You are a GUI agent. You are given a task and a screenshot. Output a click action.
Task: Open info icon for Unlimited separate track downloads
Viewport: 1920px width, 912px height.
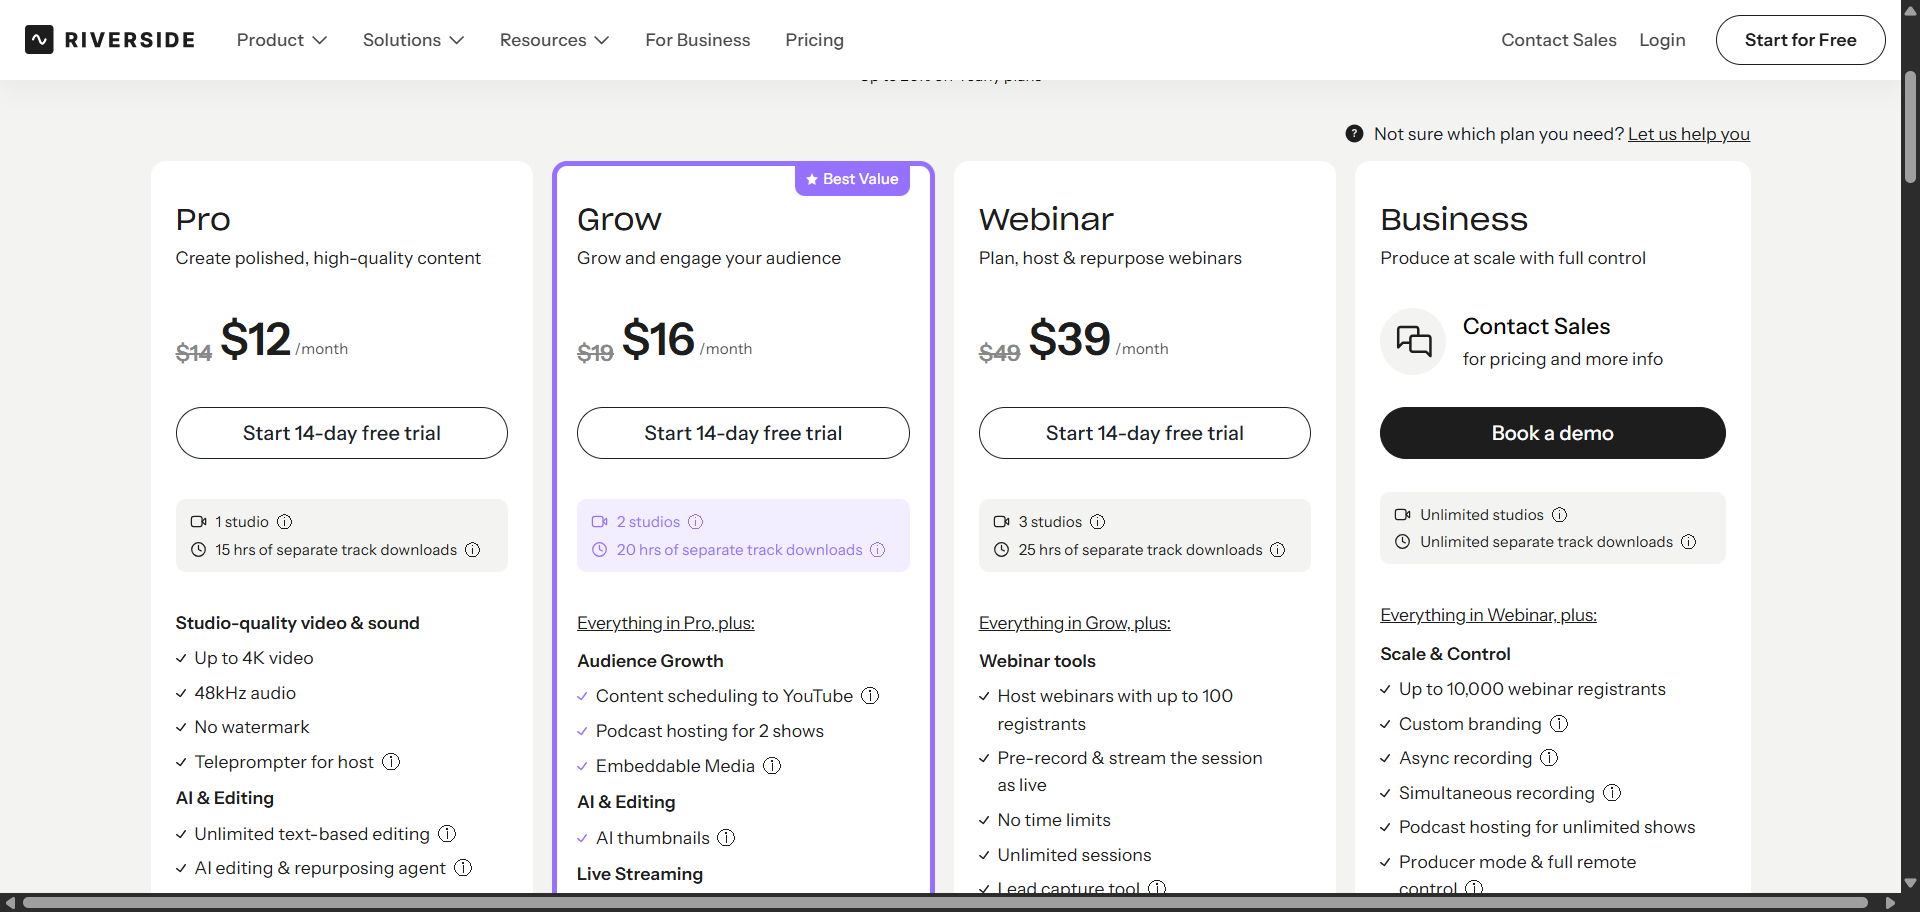click(1689, 542)
